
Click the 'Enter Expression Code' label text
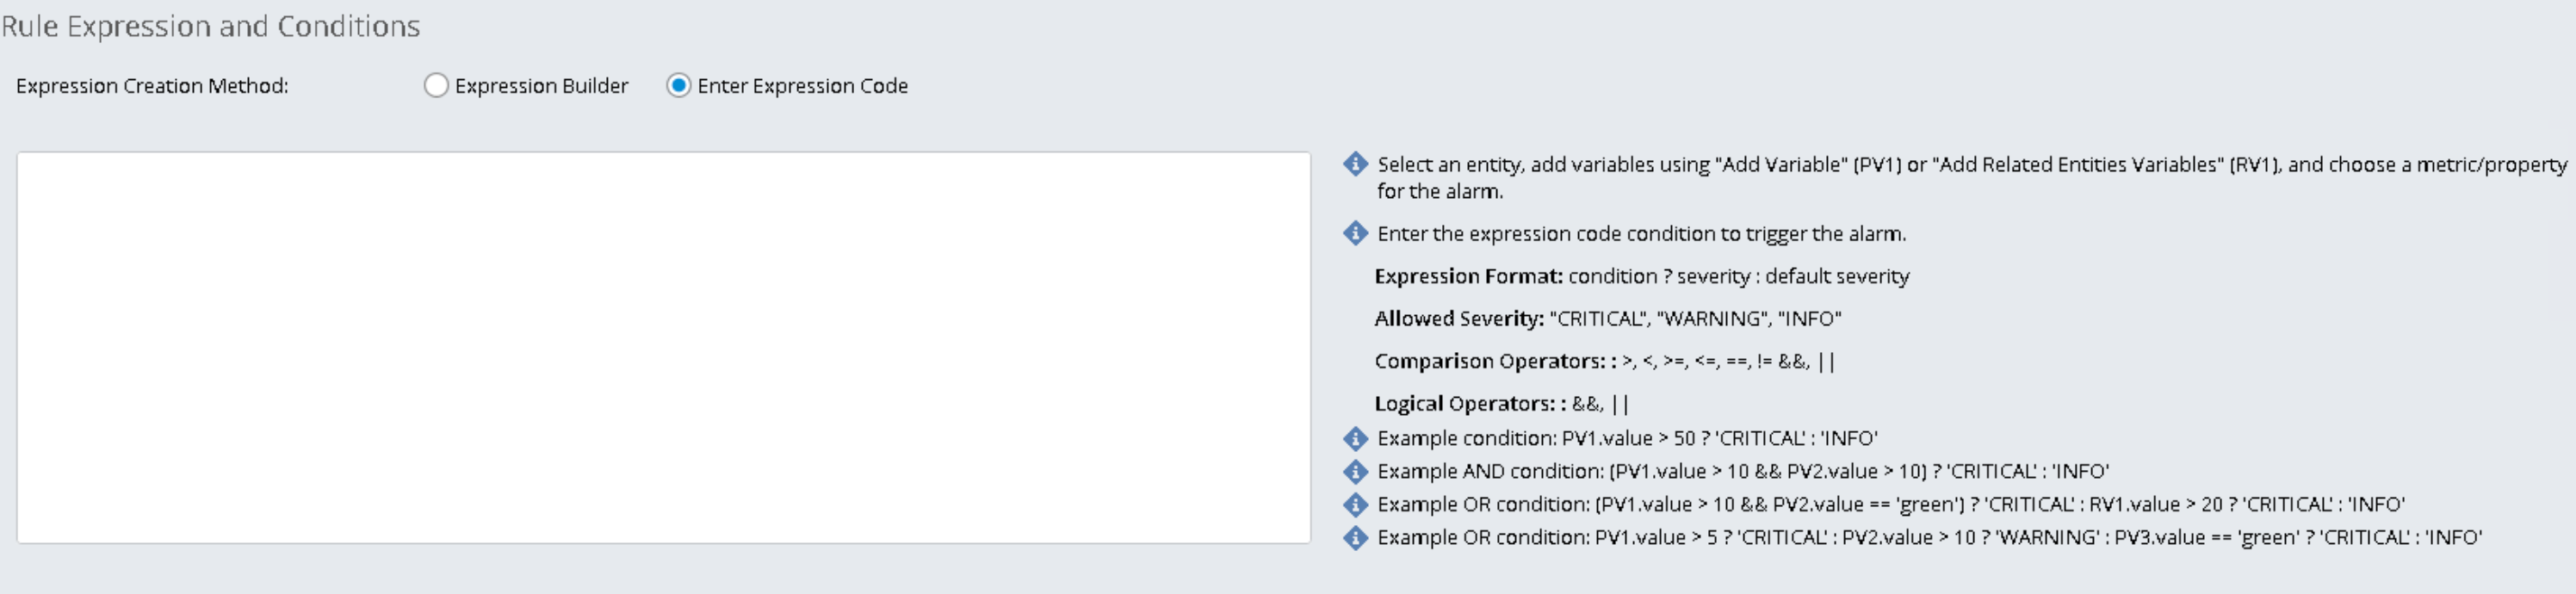802,86
